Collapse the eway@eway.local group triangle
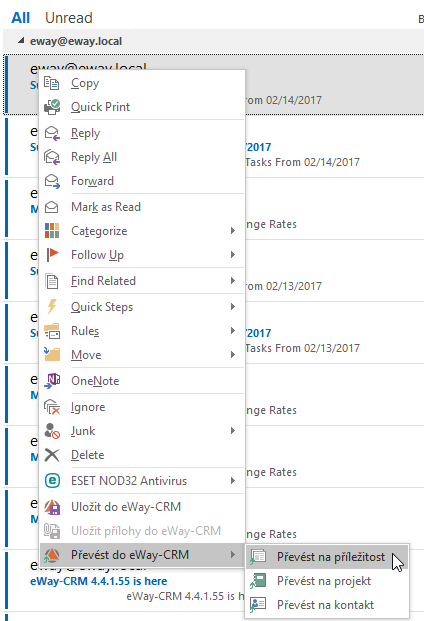This screenshot has height=621, width=424. pyautogui.click(x=21, y=41)
